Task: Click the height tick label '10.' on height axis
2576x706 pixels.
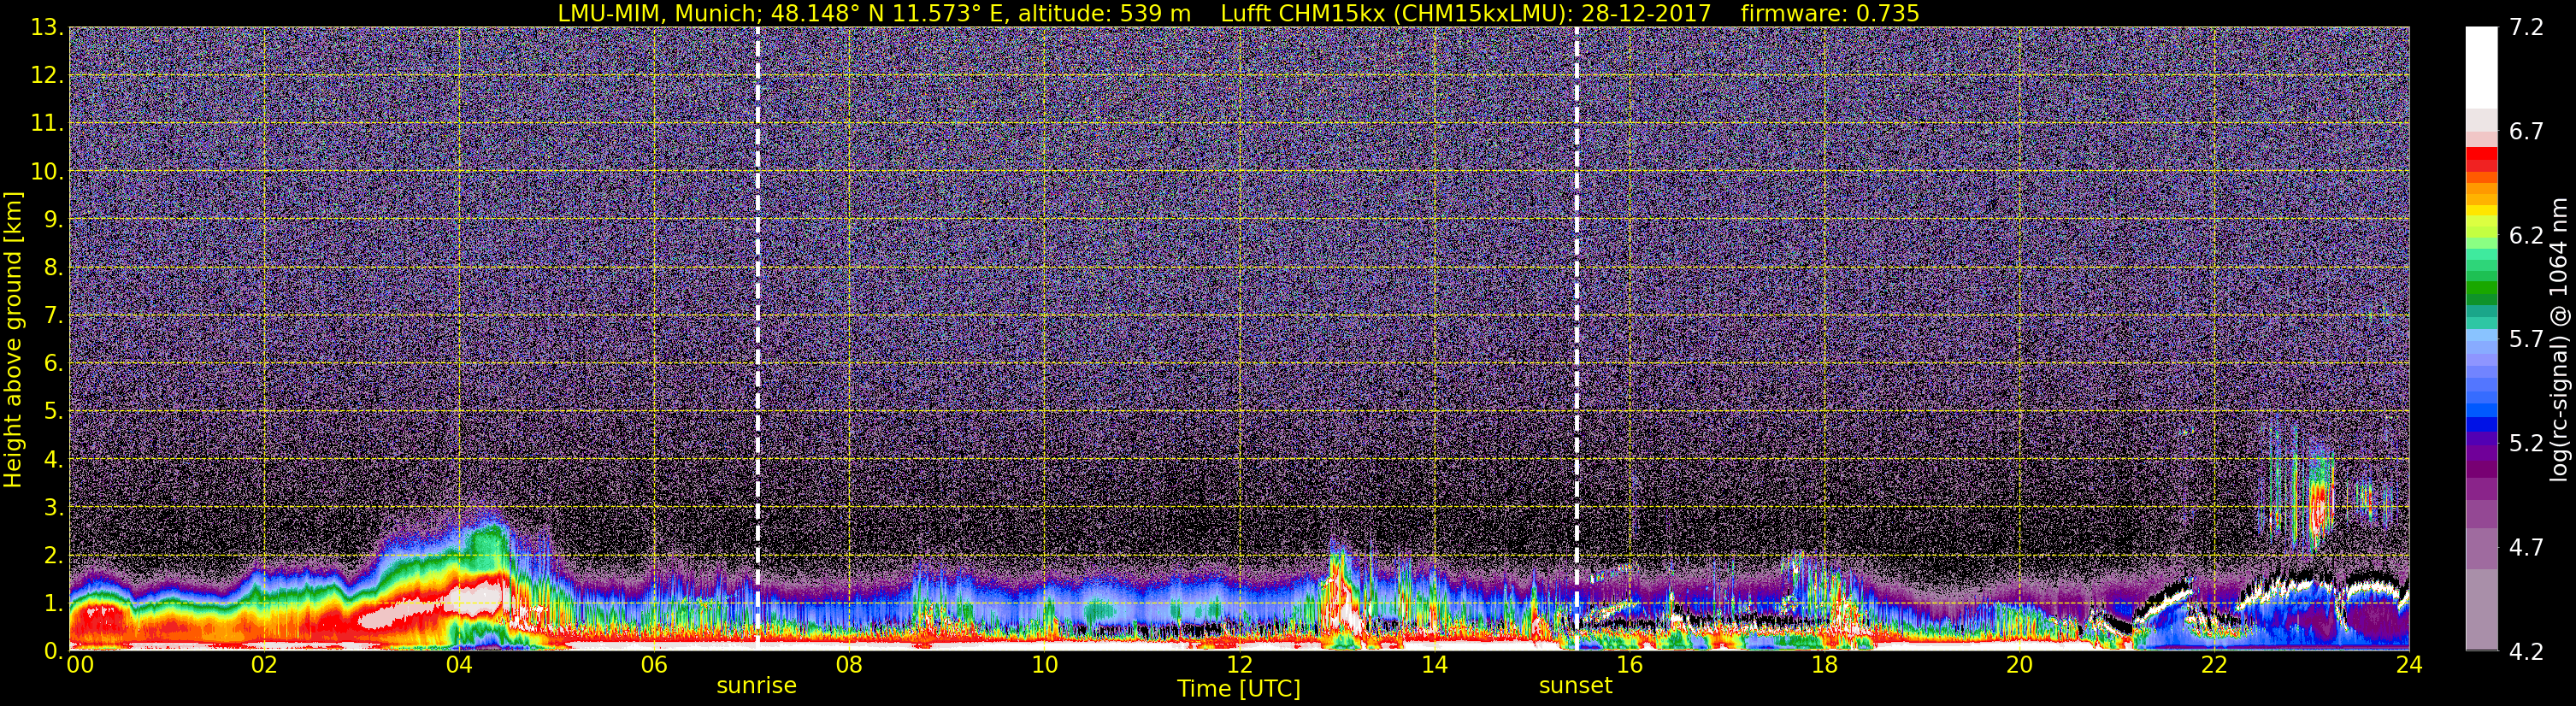Action: 47,171
